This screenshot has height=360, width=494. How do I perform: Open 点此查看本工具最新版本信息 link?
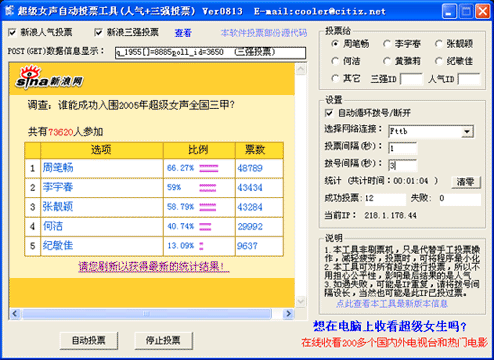pyautogui.click(x=392, y=304)
